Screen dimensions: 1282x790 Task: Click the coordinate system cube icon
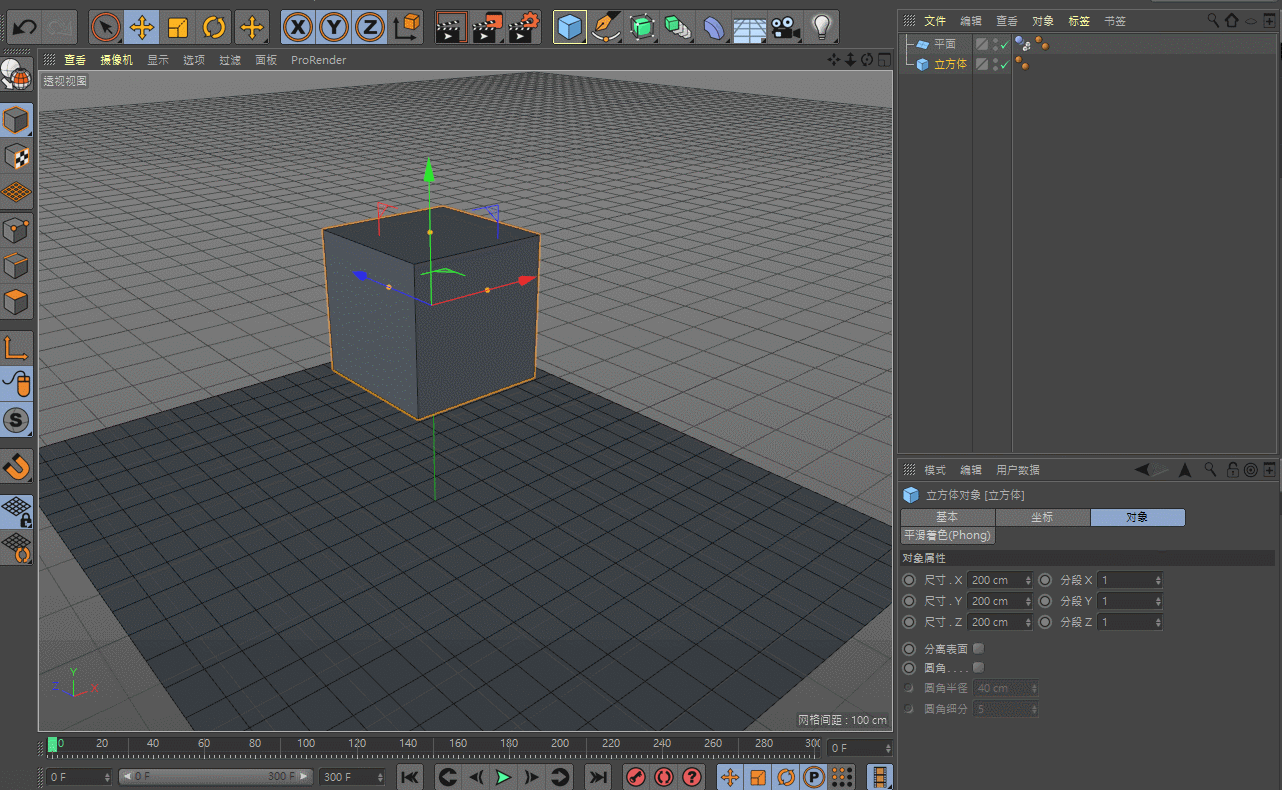406,27
